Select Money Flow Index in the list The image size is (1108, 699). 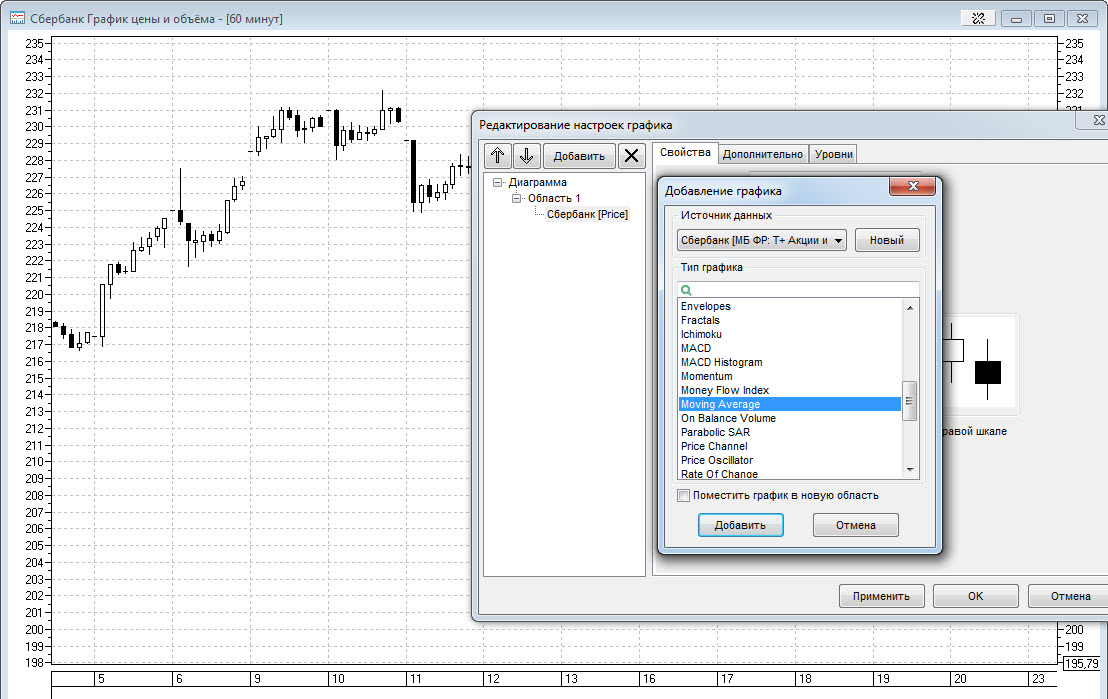[x=789, y=390]
